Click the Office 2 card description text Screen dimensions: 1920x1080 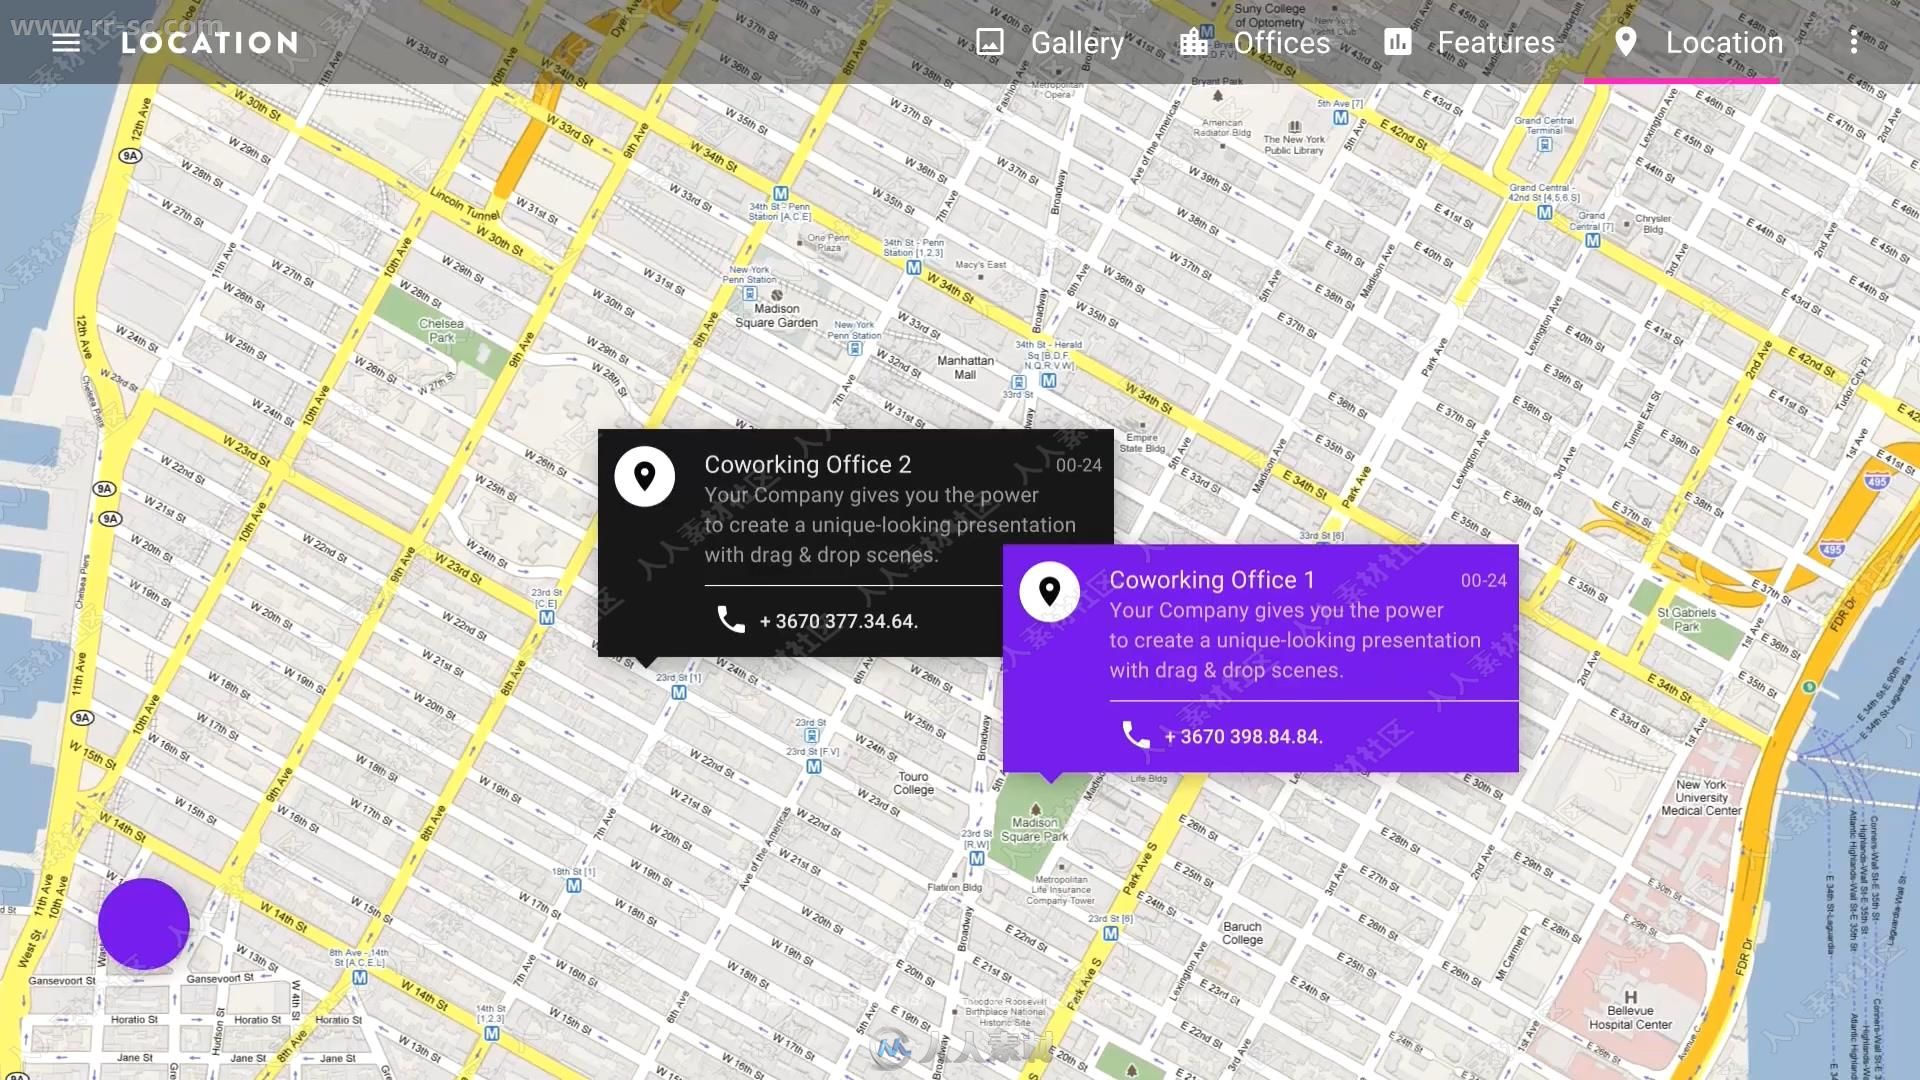tap(890, 525)
